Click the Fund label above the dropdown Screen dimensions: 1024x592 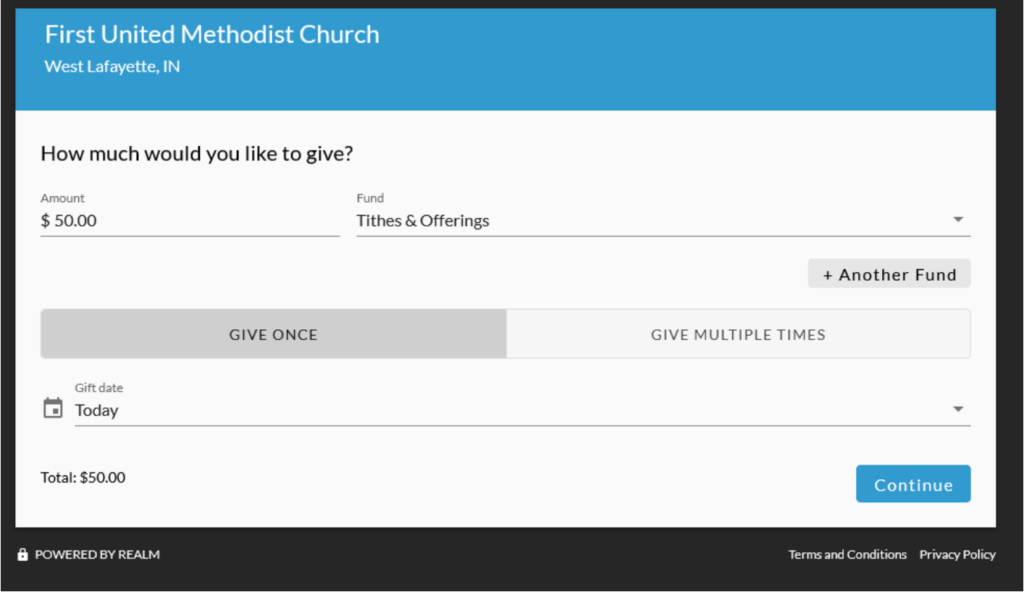(370, 198)
